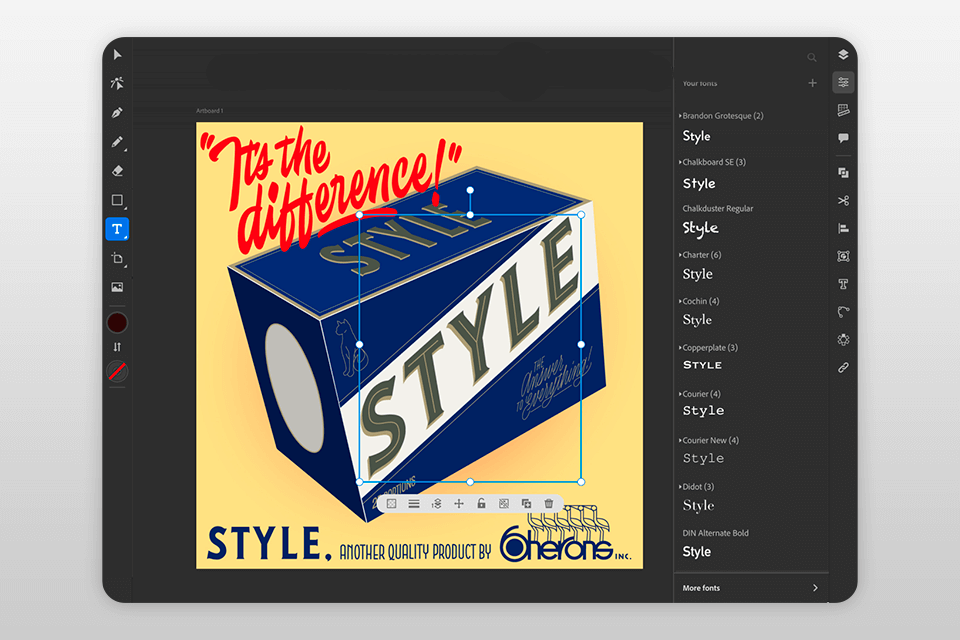Open the Type panel in right toolbar
This screenshot has height=640, width=960.
843,284
